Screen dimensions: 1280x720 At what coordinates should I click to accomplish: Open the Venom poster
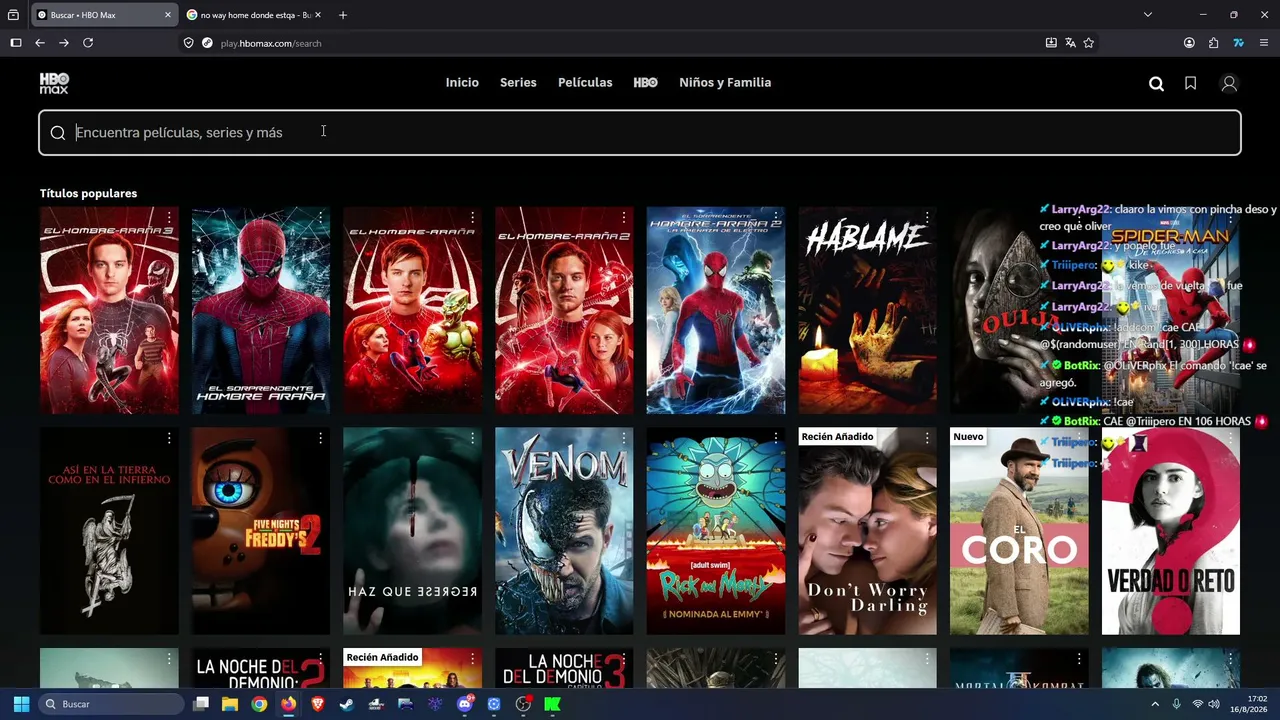click(564, 531)
